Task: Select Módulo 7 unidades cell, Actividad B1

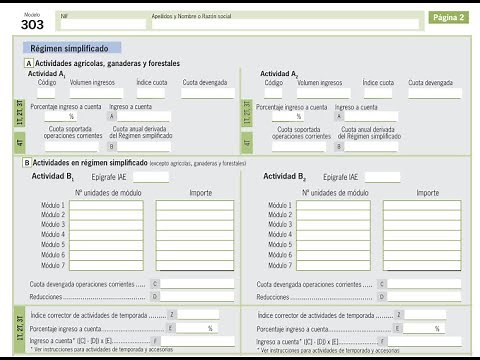Action: point(106,265)
